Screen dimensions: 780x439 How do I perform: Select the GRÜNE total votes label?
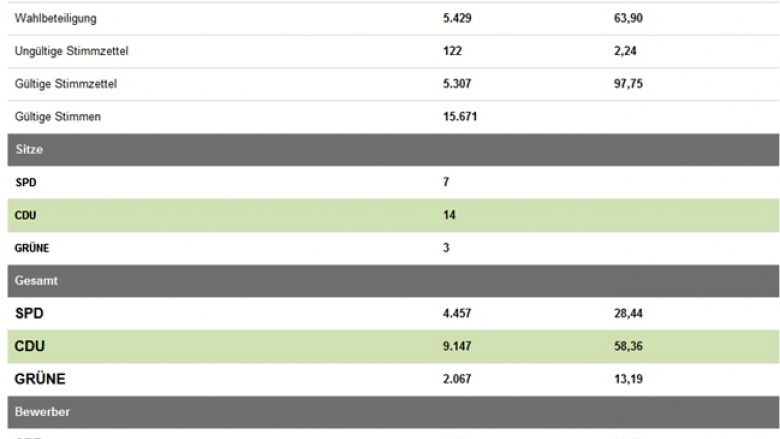[40, 379]
